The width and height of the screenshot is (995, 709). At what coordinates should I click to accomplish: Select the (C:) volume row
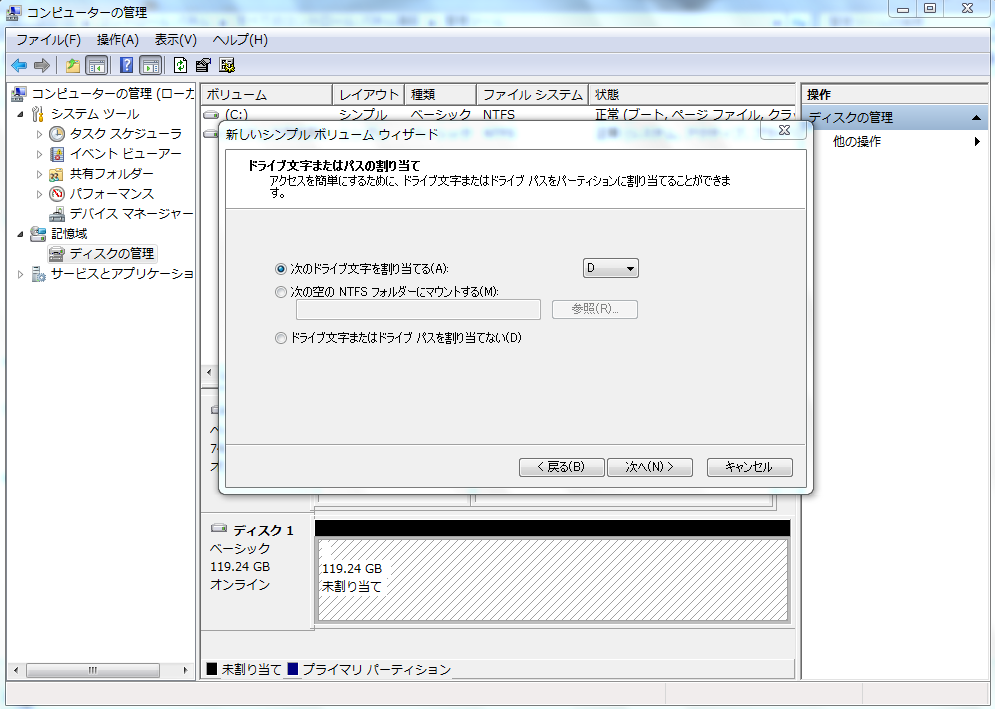click(x=498, y=114)
